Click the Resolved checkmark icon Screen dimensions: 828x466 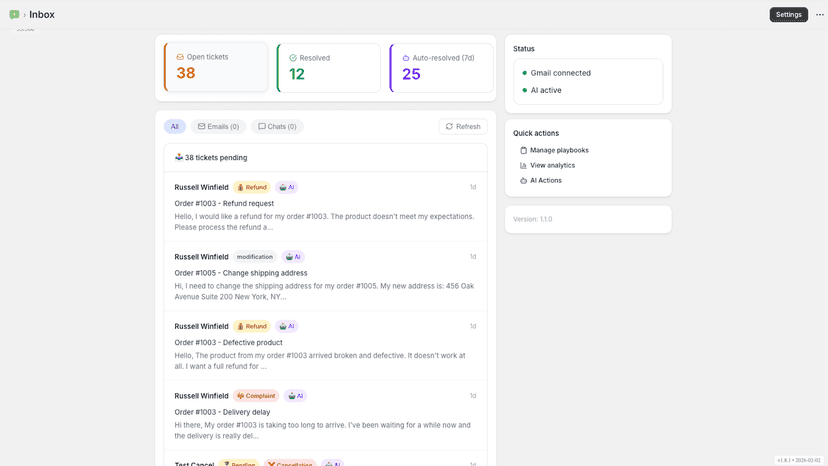293,58
